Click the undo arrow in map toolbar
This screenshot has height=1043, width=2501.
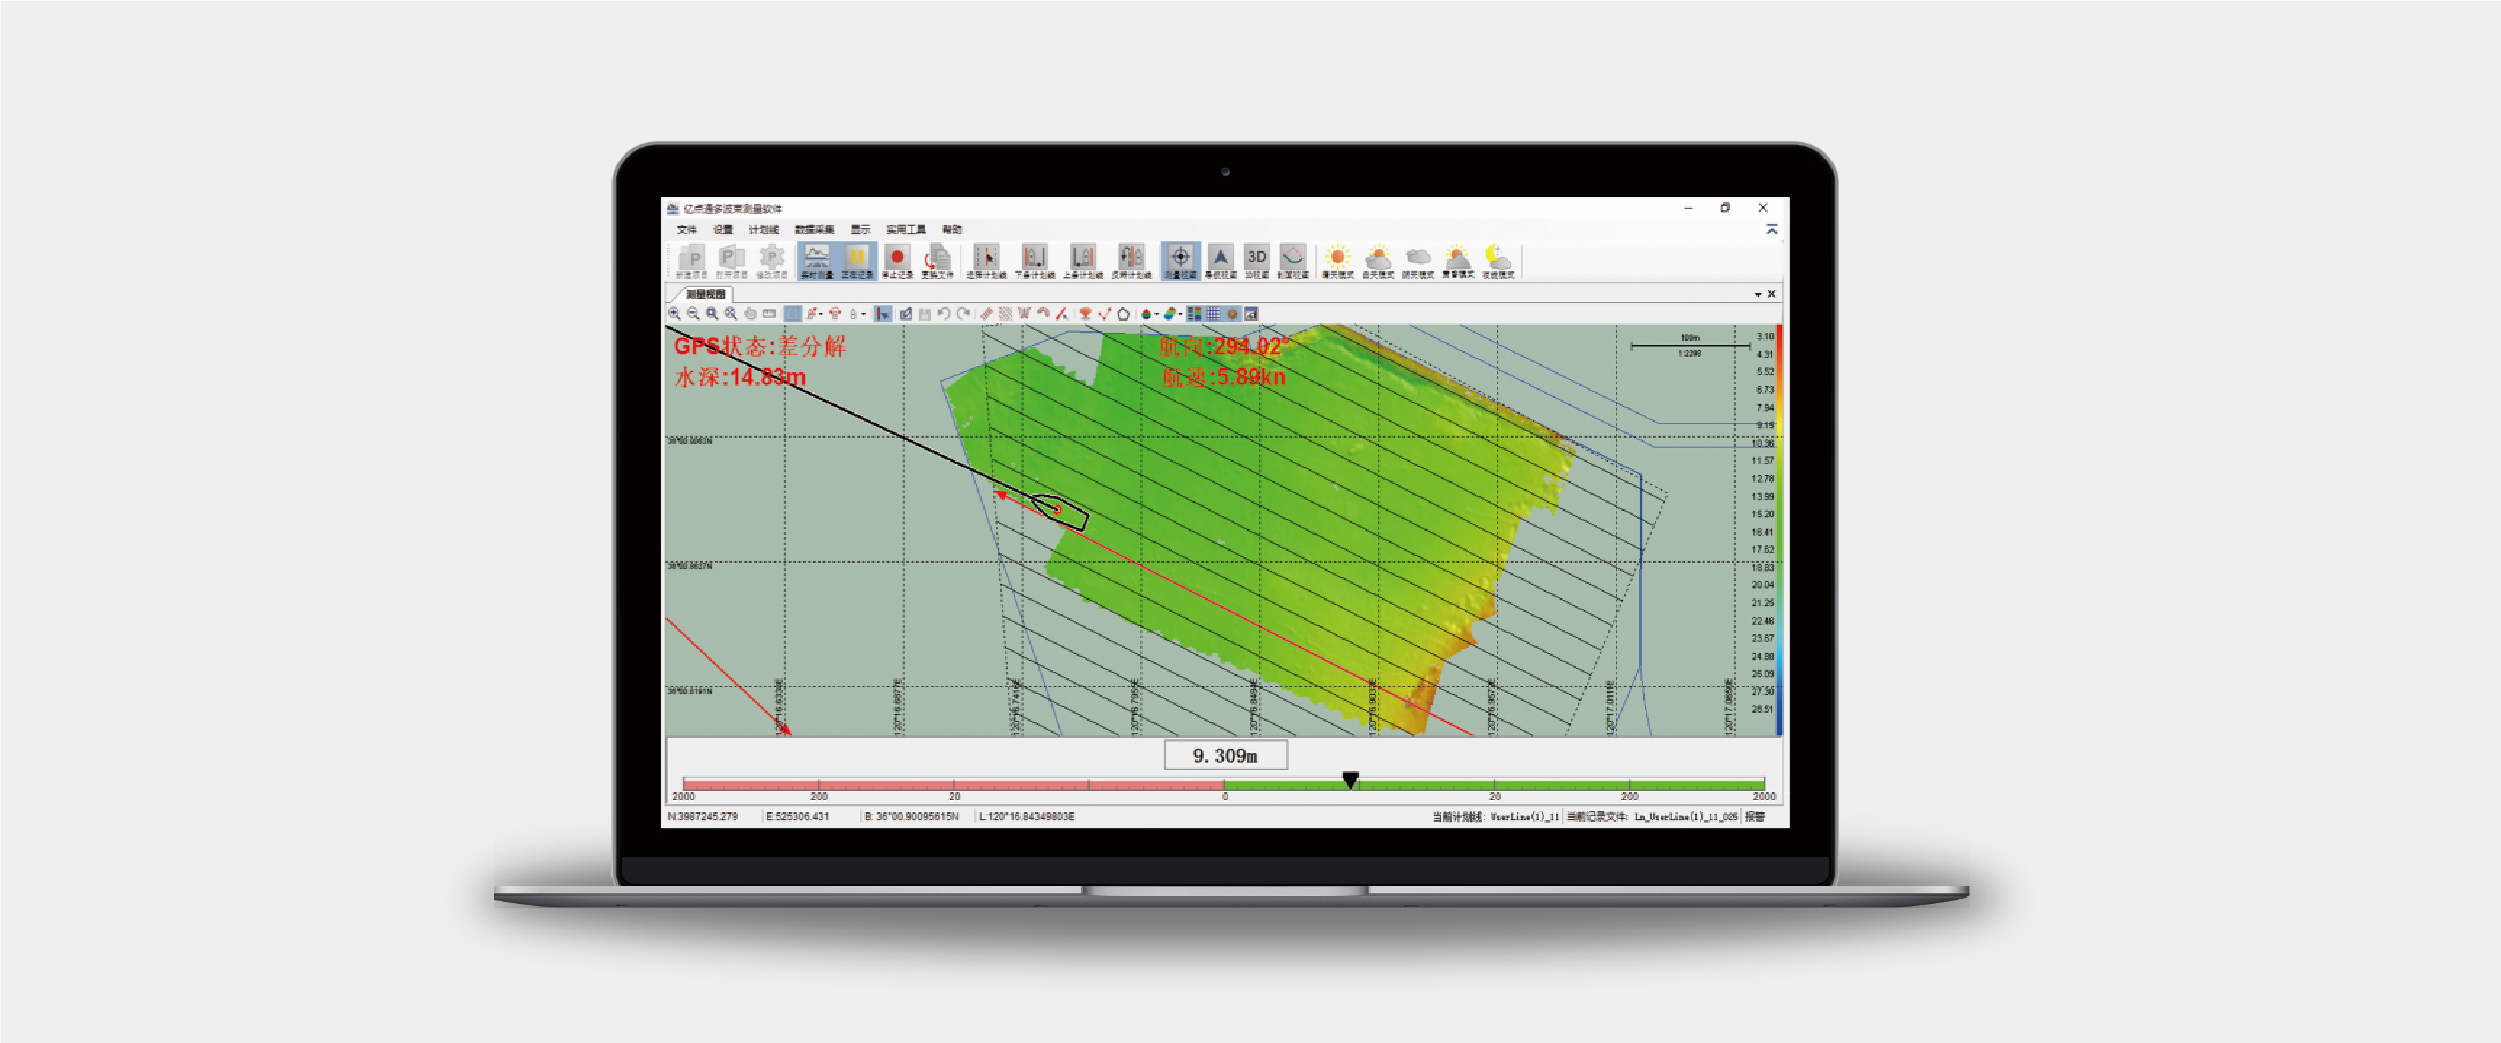coord(943,314)
